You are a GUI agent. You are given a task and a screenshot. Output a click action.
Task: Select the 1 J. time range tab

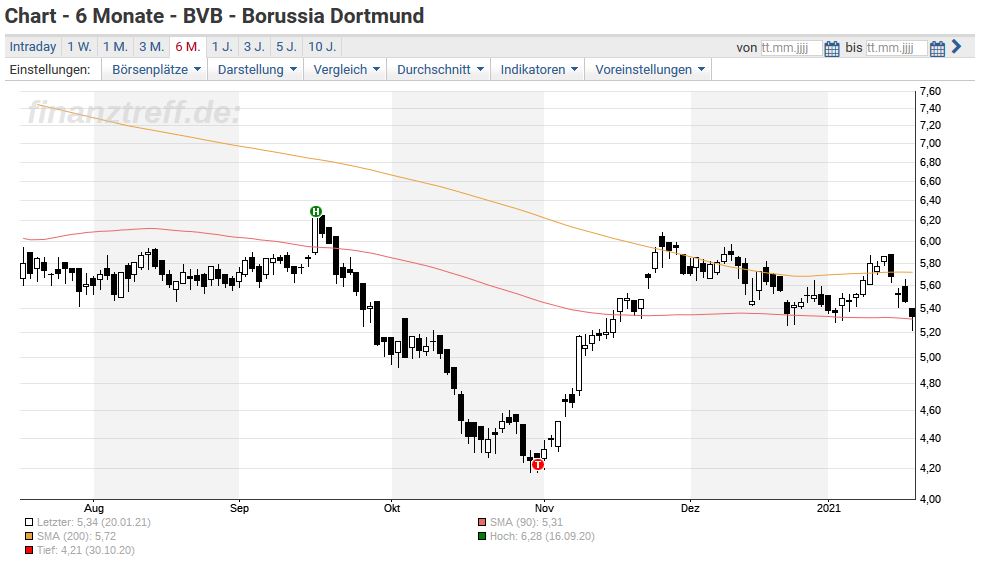coord(222,46)
